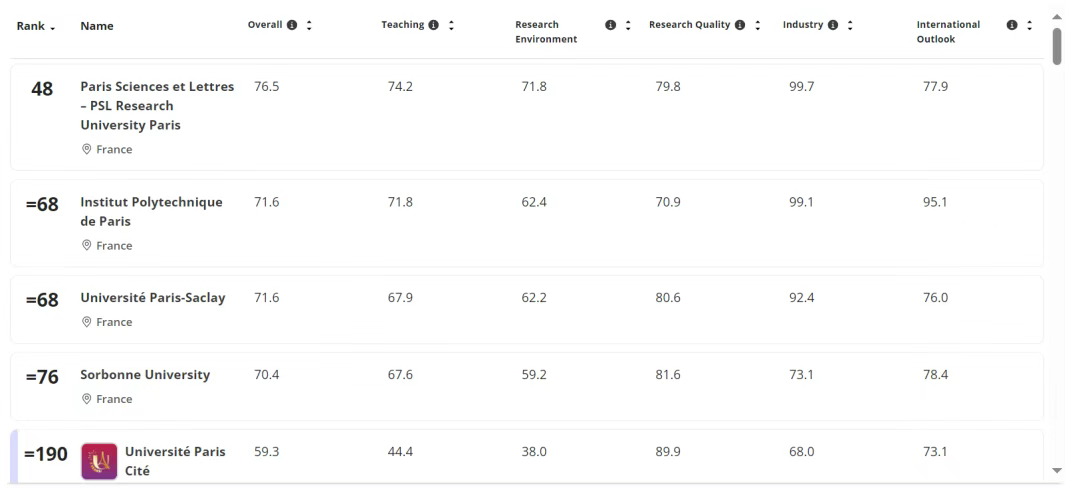
Task: Click the Name column header
Action: click(97, 26)
